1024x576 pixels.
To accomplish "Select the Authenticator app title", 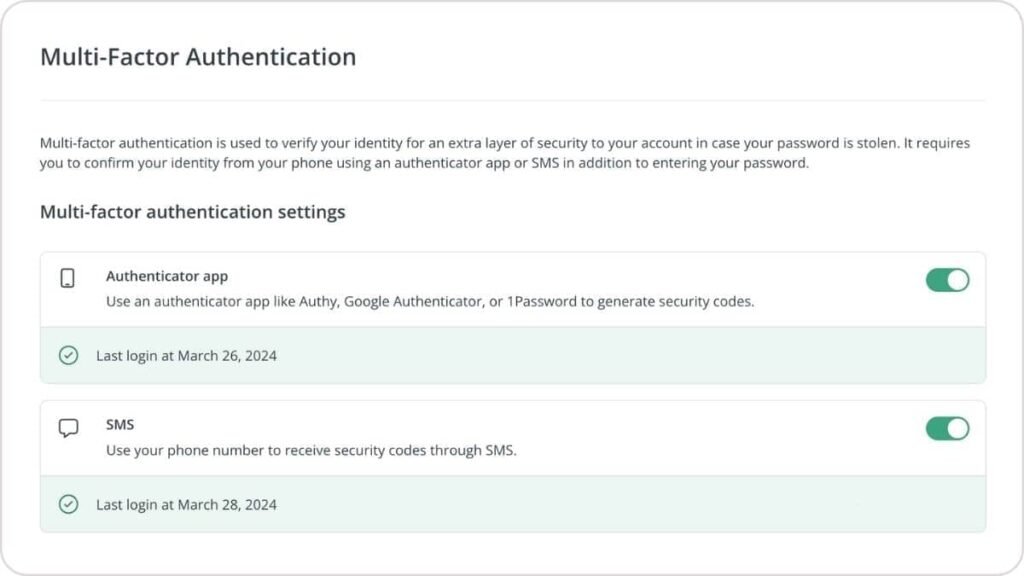I will pyautogui.click(x=167, y=276).
